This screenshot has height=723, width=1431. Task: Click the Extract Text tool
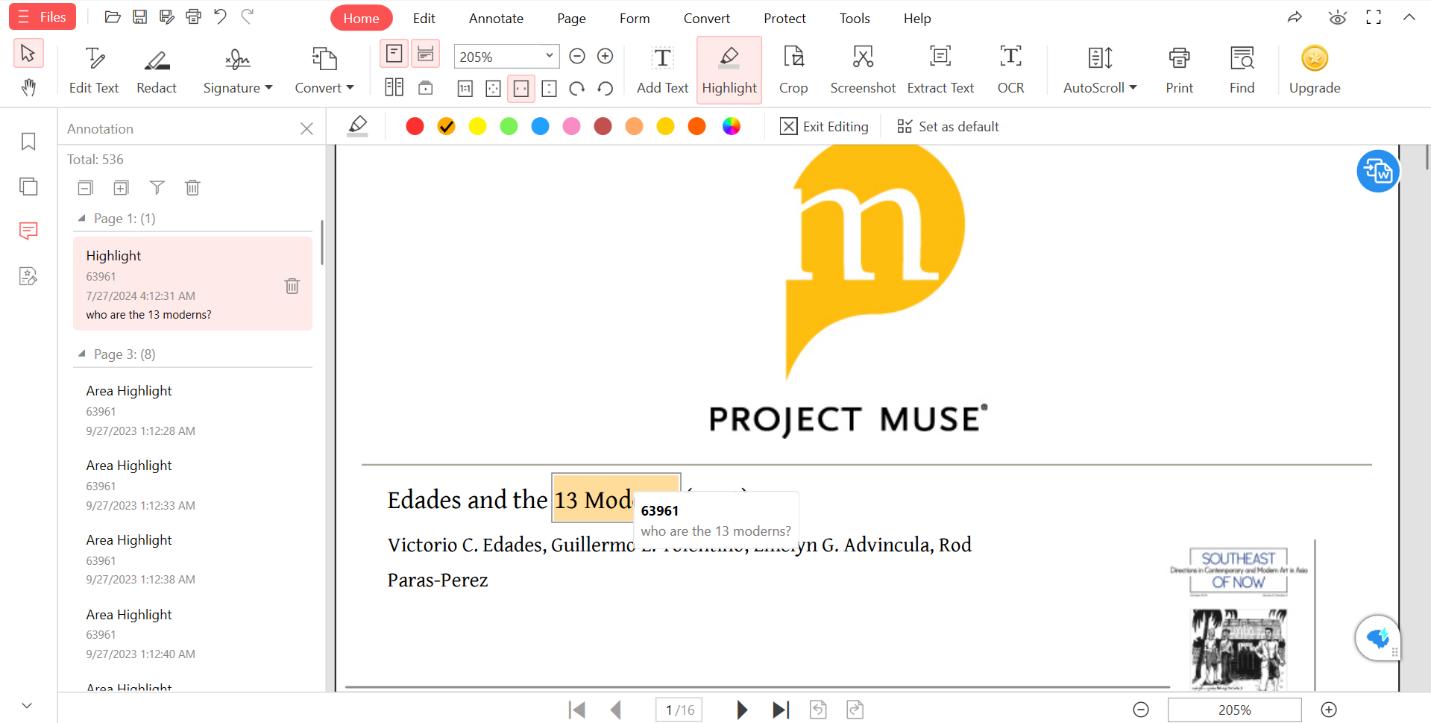coord(940,70)
